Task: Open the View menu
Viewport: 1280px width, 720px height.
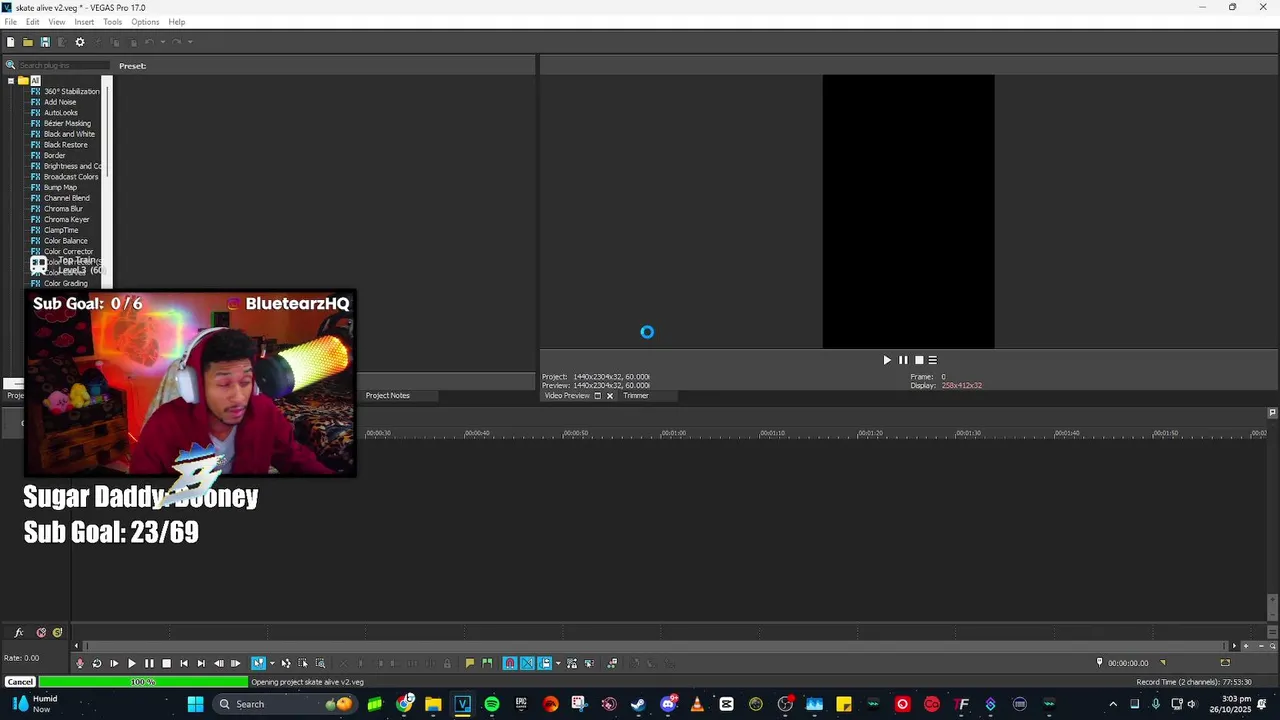Action: click(57, 22)
